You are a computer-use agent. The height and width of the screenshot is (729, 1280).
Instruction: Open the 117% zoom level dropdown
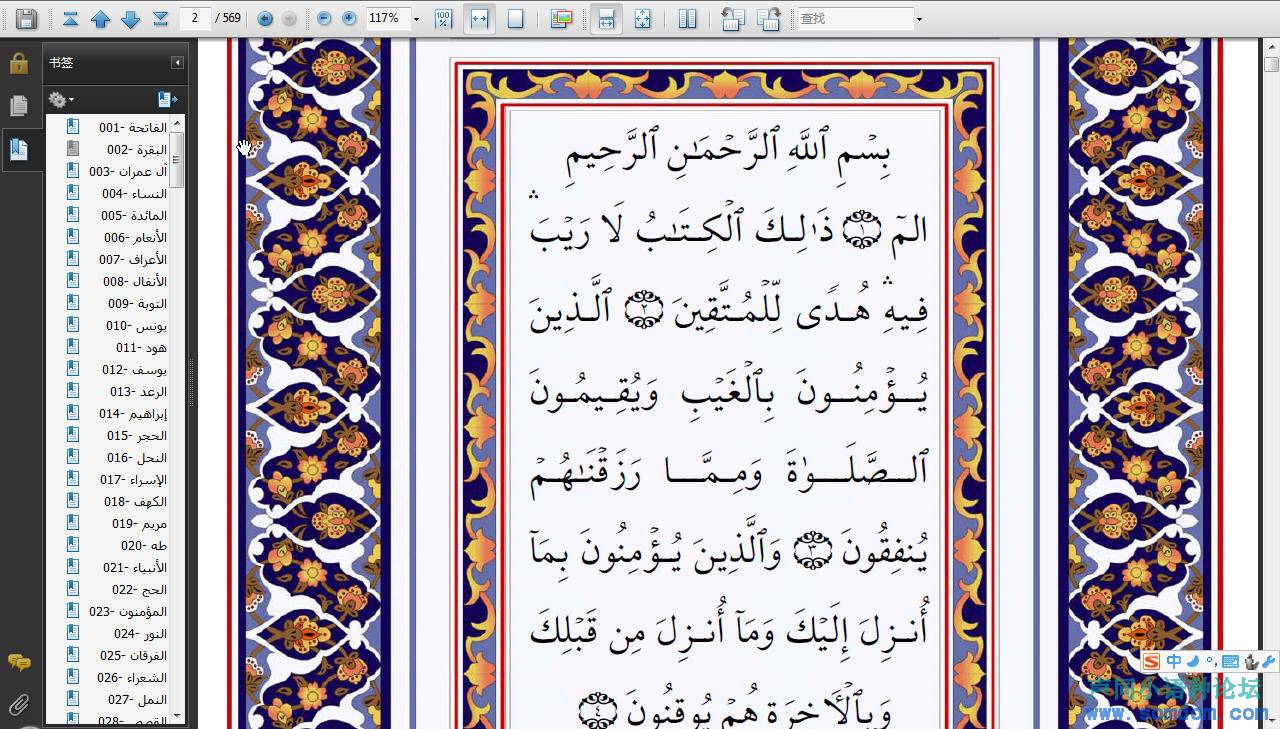coord(415,19)
